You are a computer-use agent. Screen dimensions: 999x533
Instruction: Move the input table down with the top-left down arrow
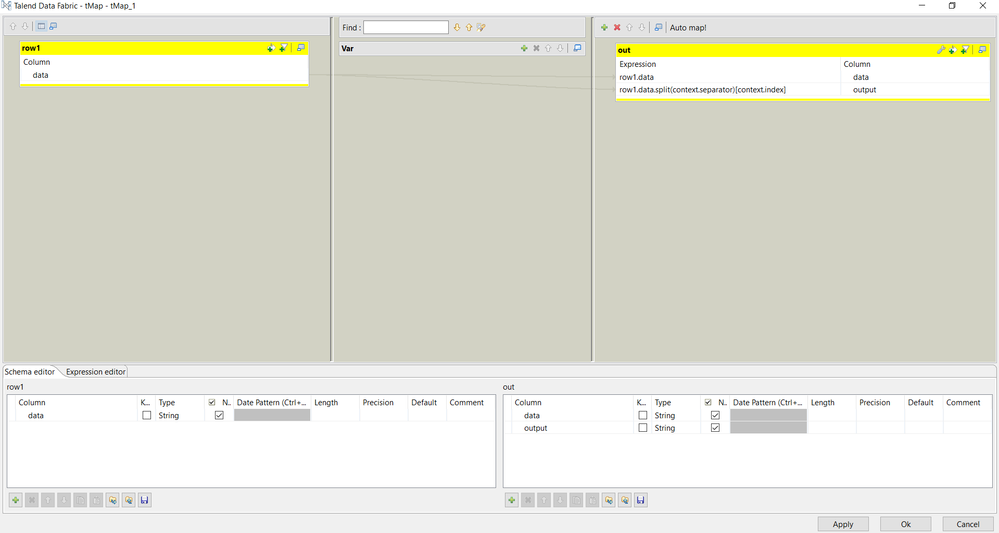pos(25,27)
